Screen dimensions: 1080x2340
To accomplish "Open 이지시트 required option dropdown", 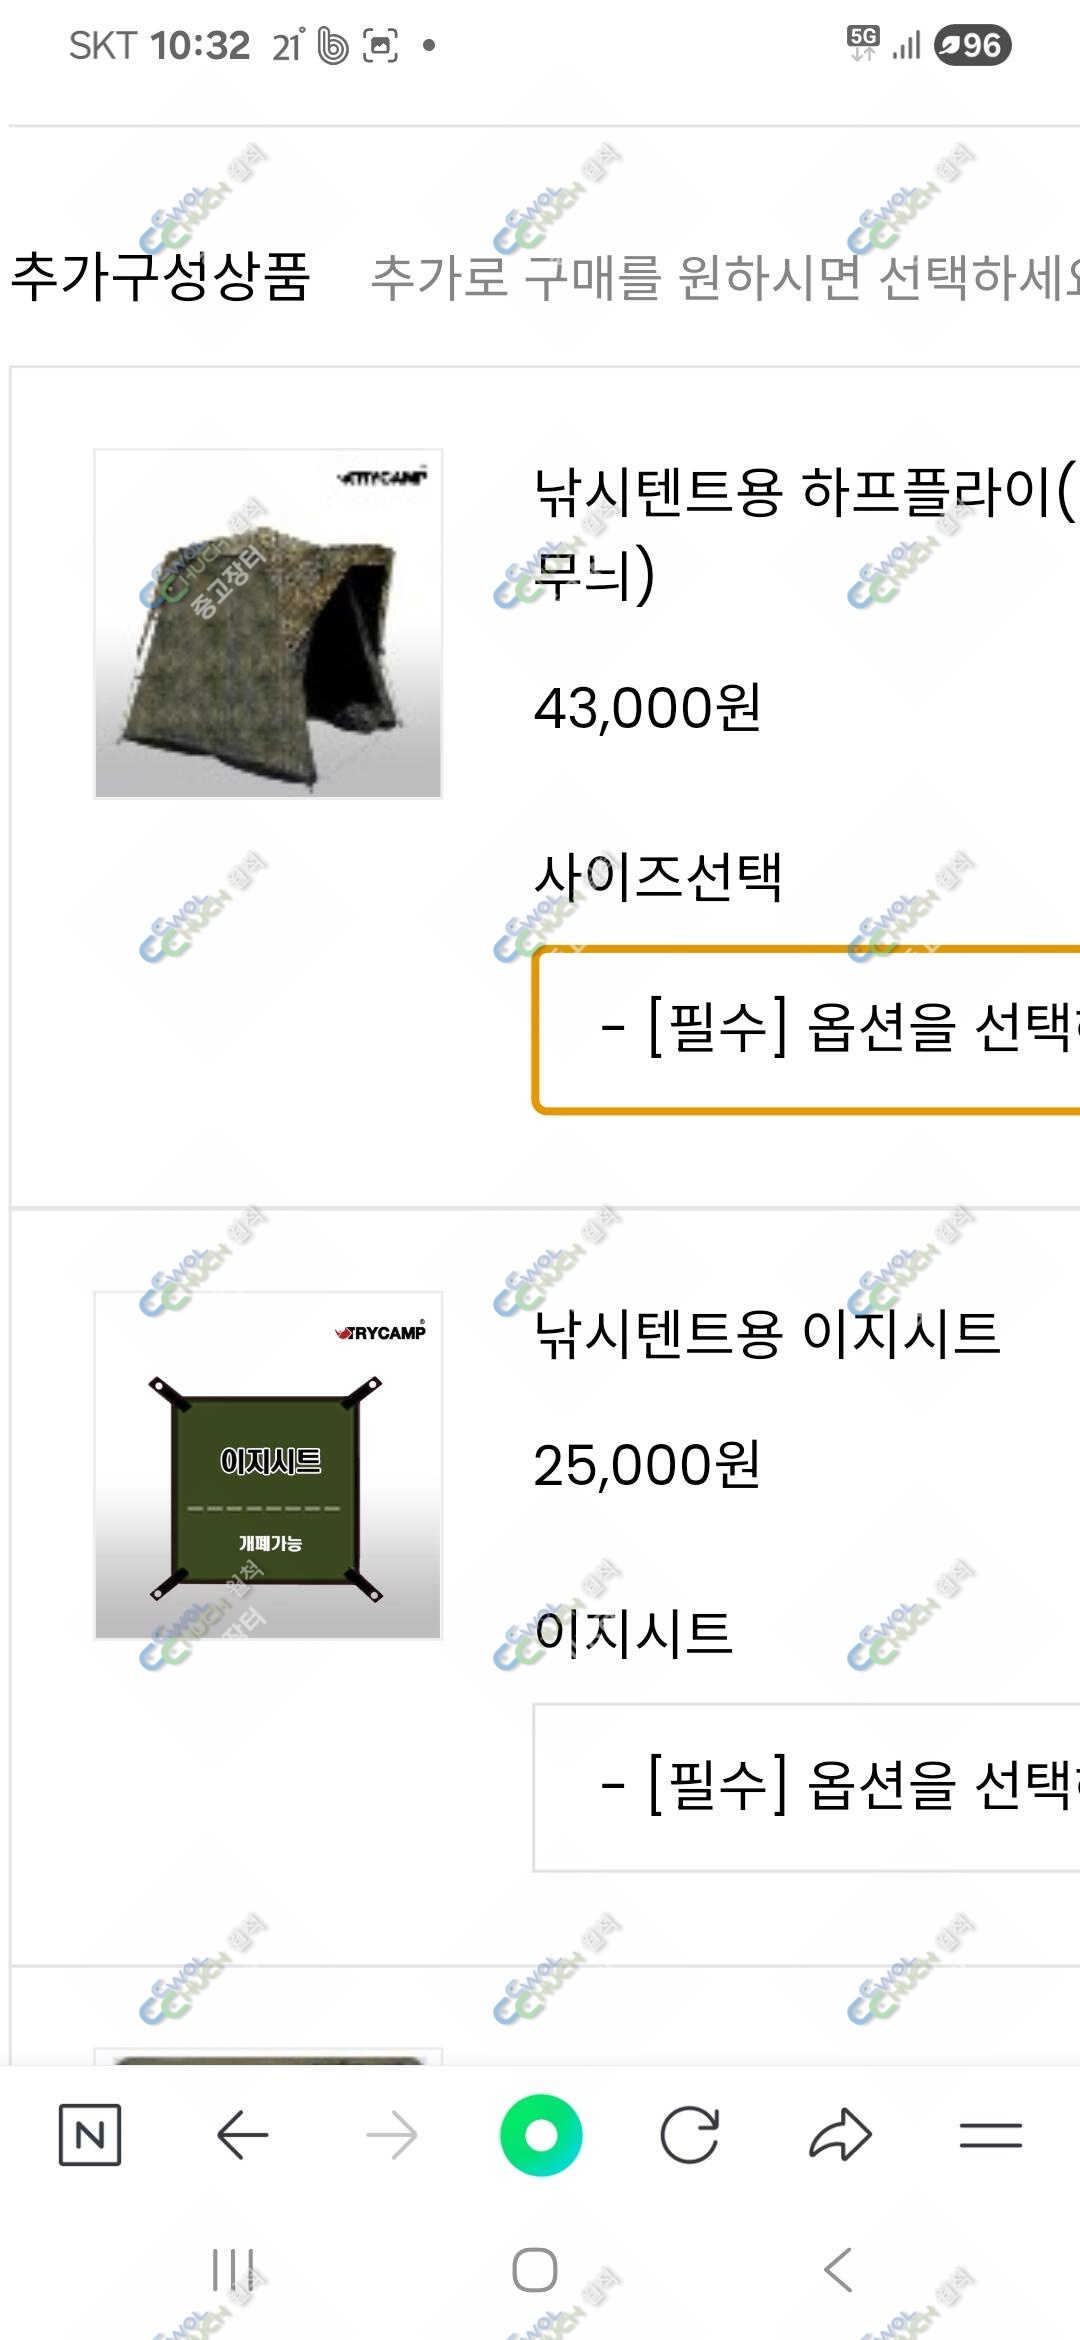I will tap(806, 1787).
